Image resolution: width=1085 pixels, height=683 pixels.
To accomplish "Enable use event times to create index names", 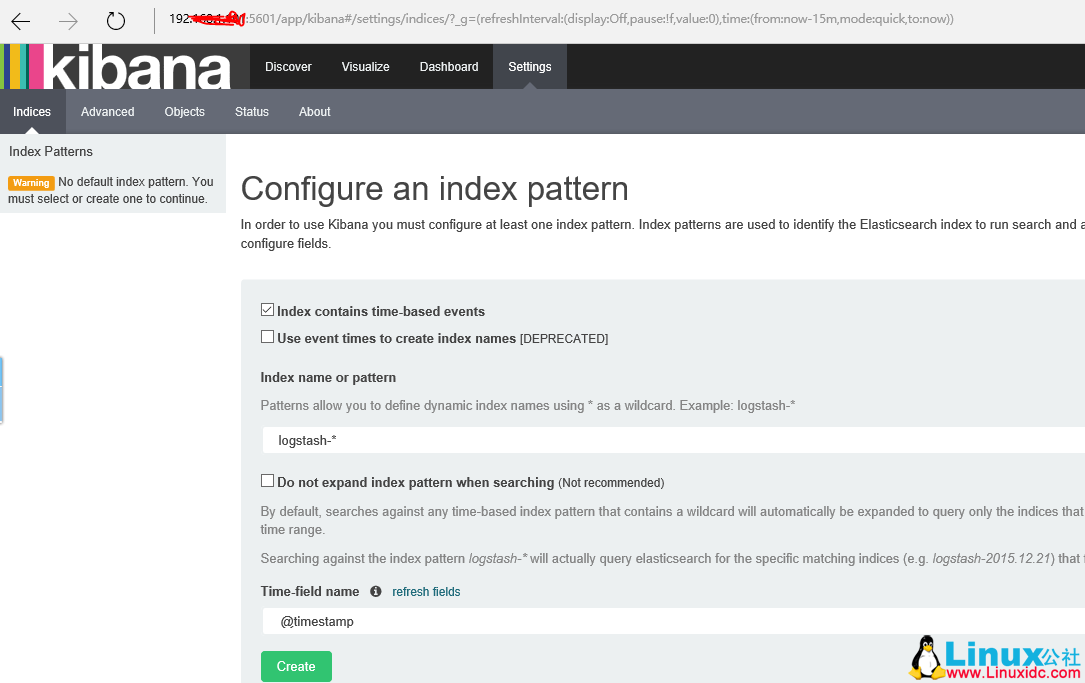I will 267,336.
